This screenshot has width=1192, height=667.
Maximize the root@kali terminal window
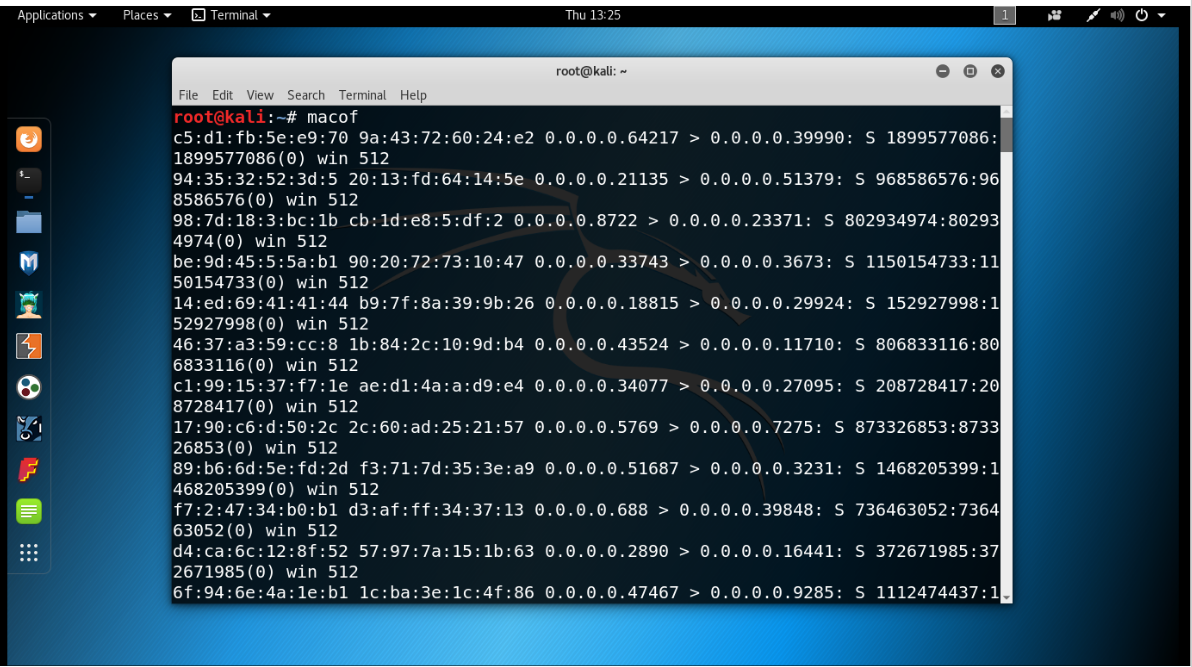pos(970,71)
